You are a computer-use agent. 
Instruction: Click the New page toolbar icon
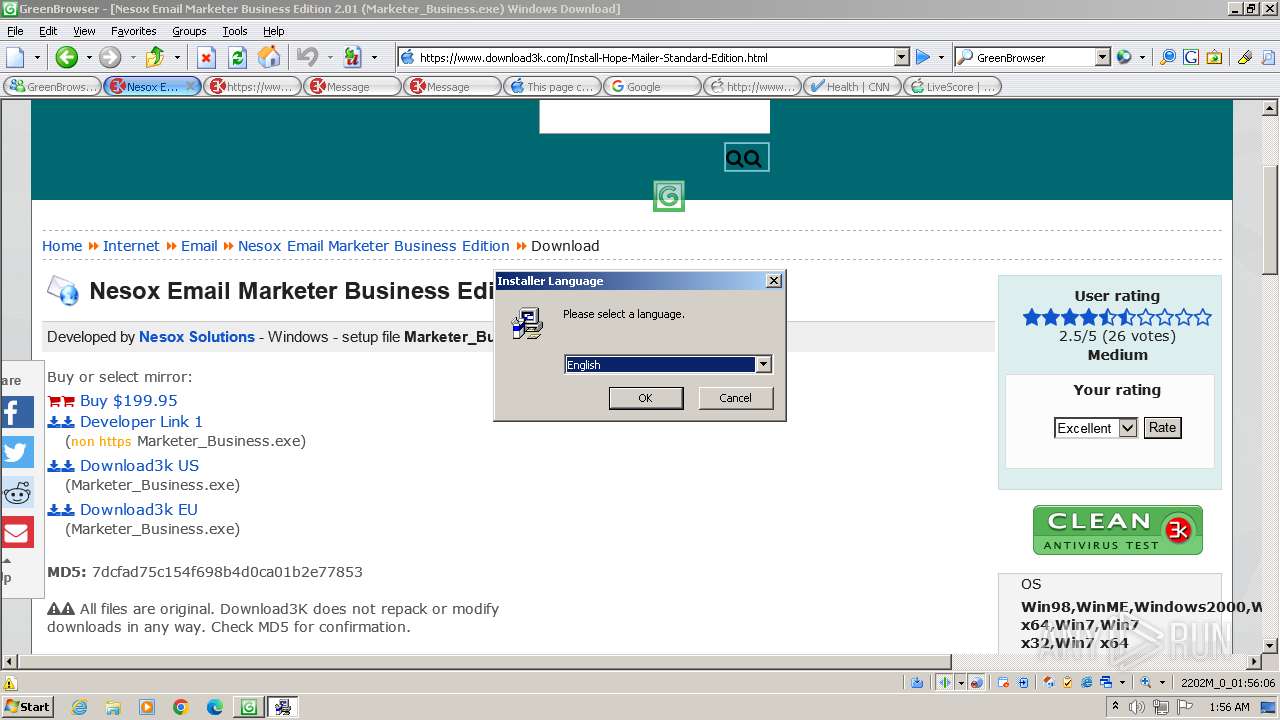point(16,57)
